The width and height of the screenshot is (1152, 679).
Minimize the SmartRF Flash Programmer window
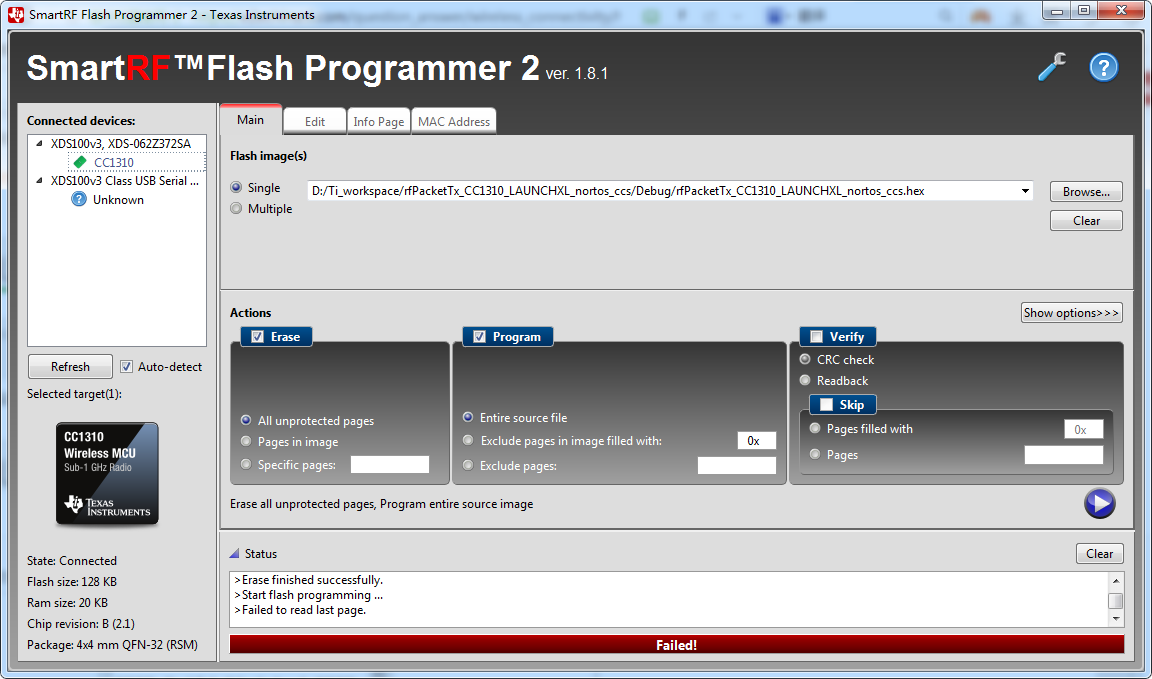pos(1056,11)
